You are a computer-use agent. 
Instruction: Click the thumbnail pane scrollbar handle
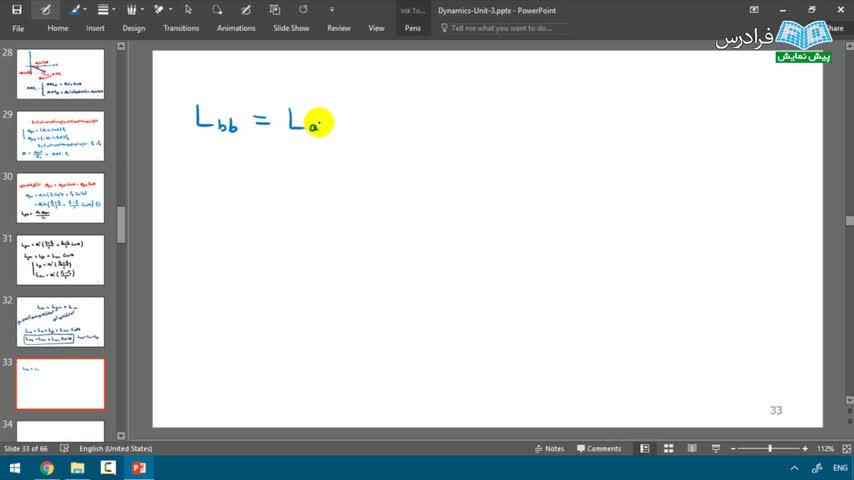coord(121,224)
